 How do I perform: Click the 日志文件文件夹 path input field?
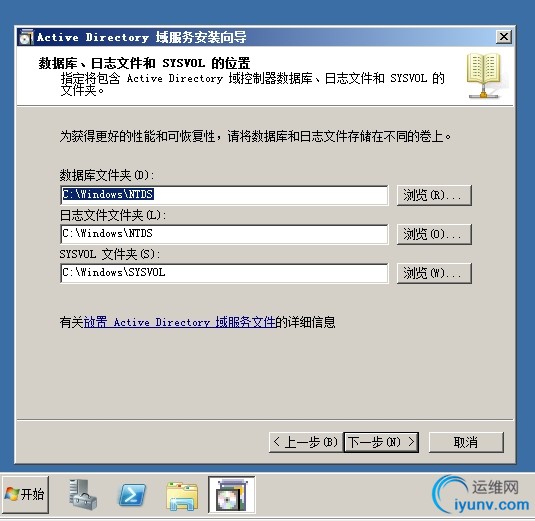(224, 234)
